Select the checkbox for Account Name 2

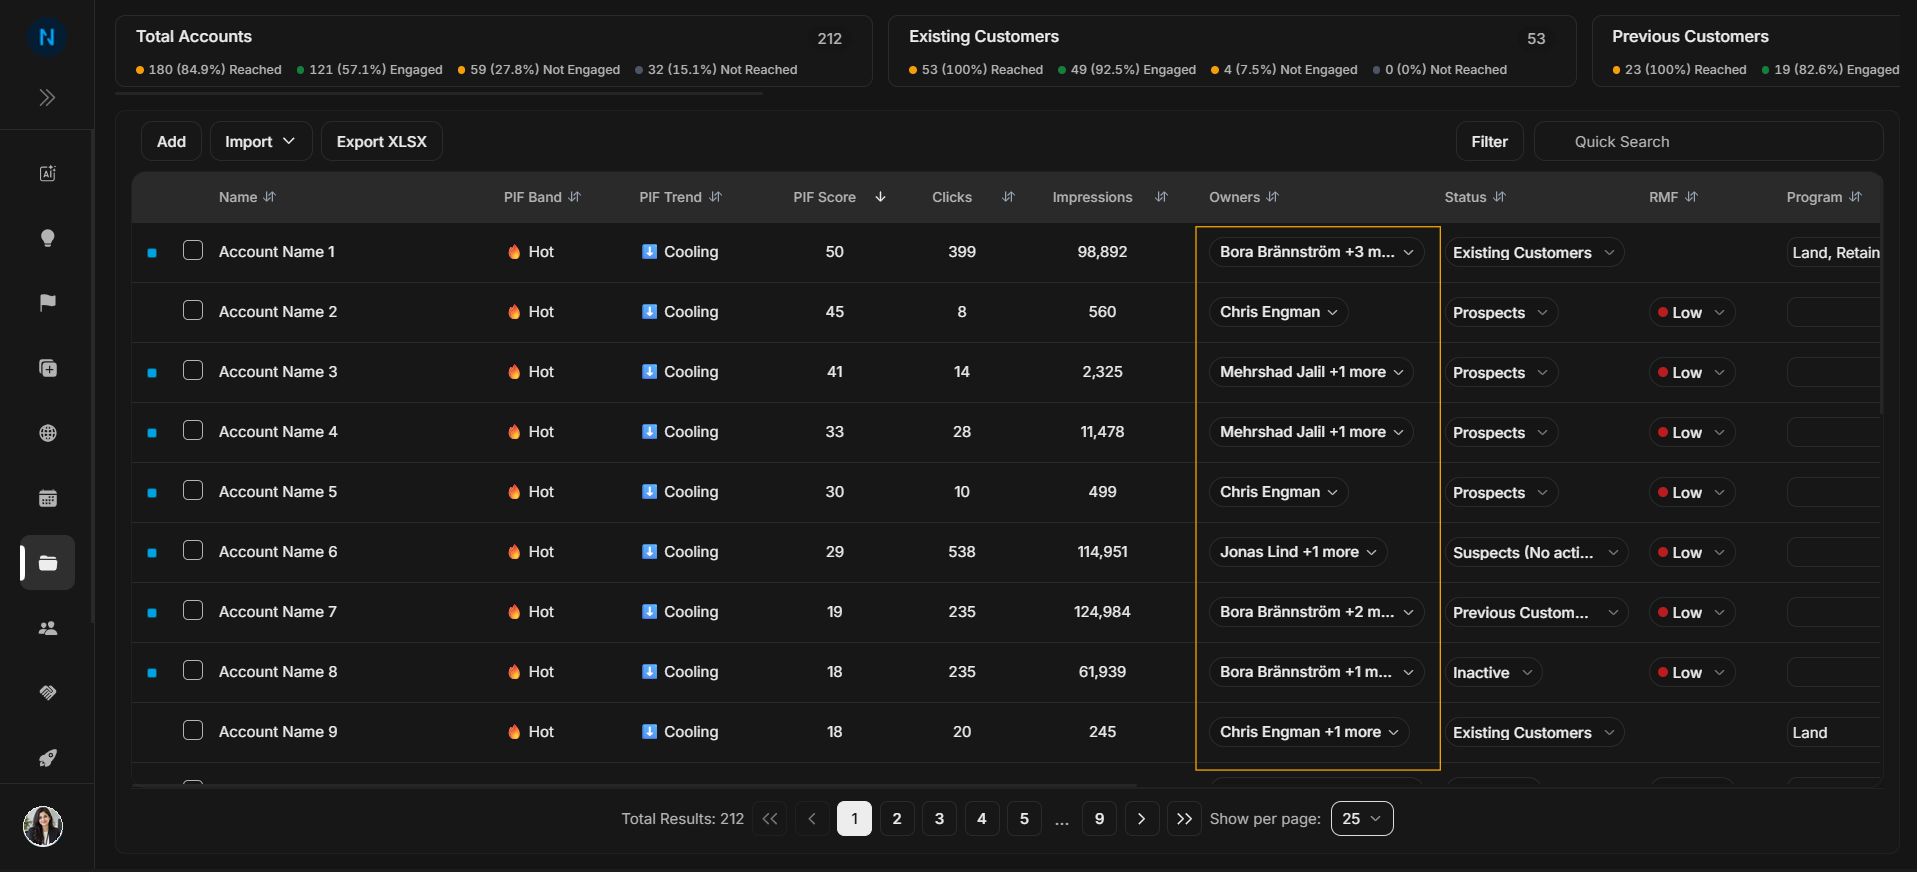(x=193, y=310)
